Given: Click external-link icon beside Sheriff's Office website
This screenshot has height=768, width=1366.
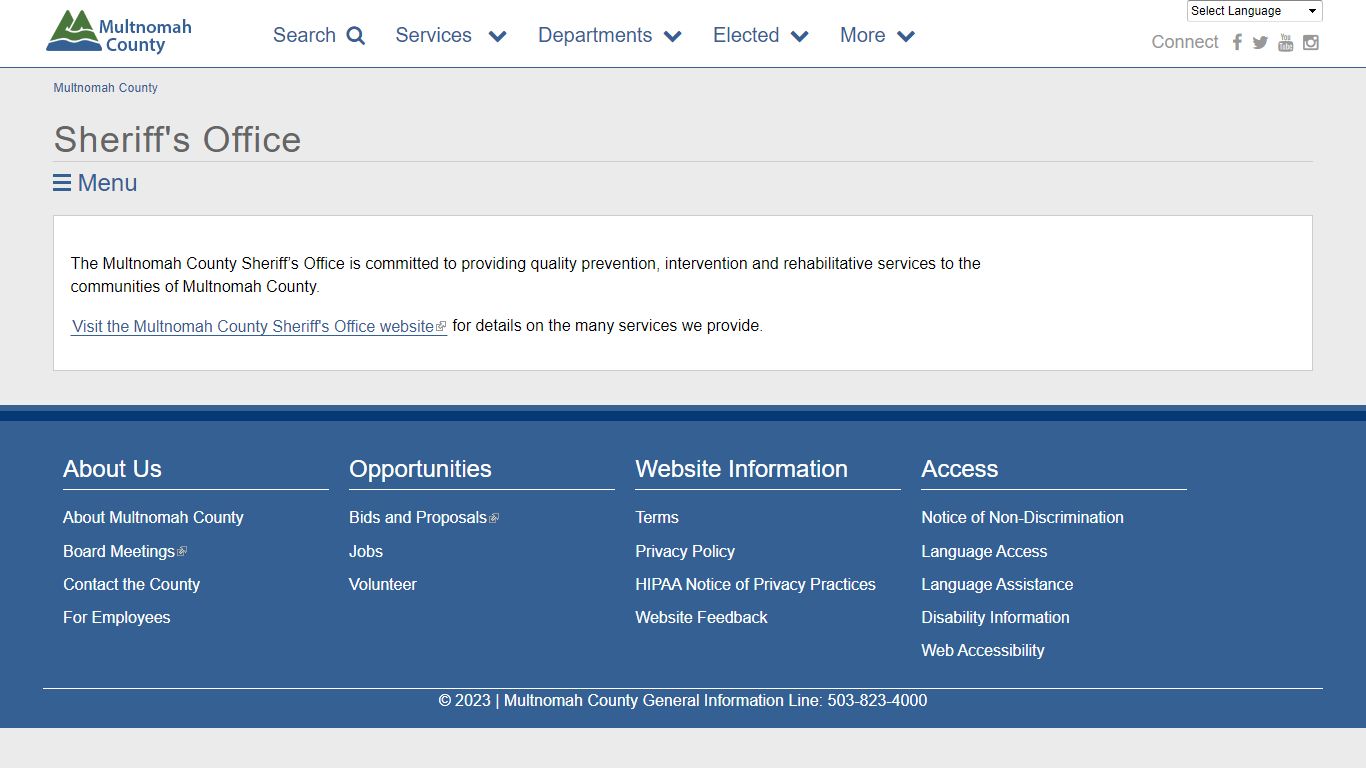Looking at the screenshot, I should (441, 327).
